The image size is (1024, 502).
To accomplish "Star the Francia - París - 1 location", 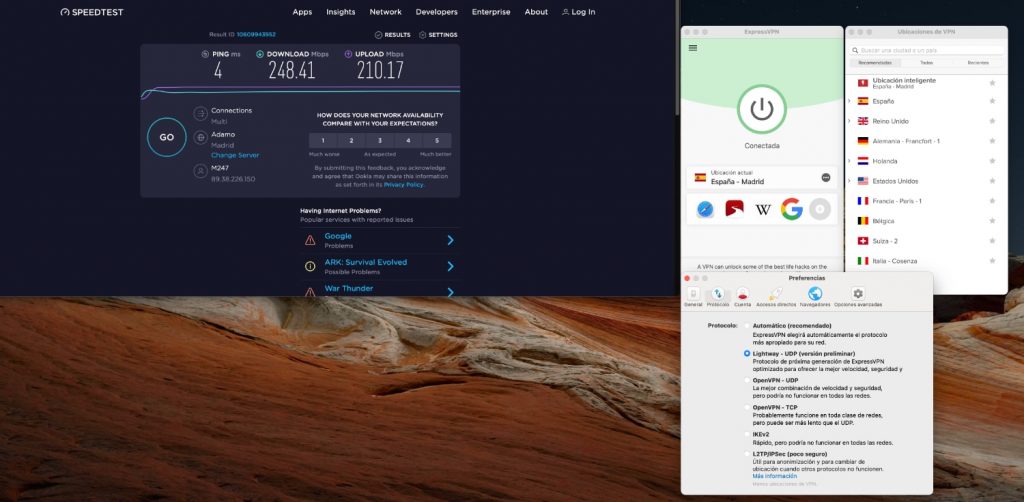I will [x=992, y=201].
